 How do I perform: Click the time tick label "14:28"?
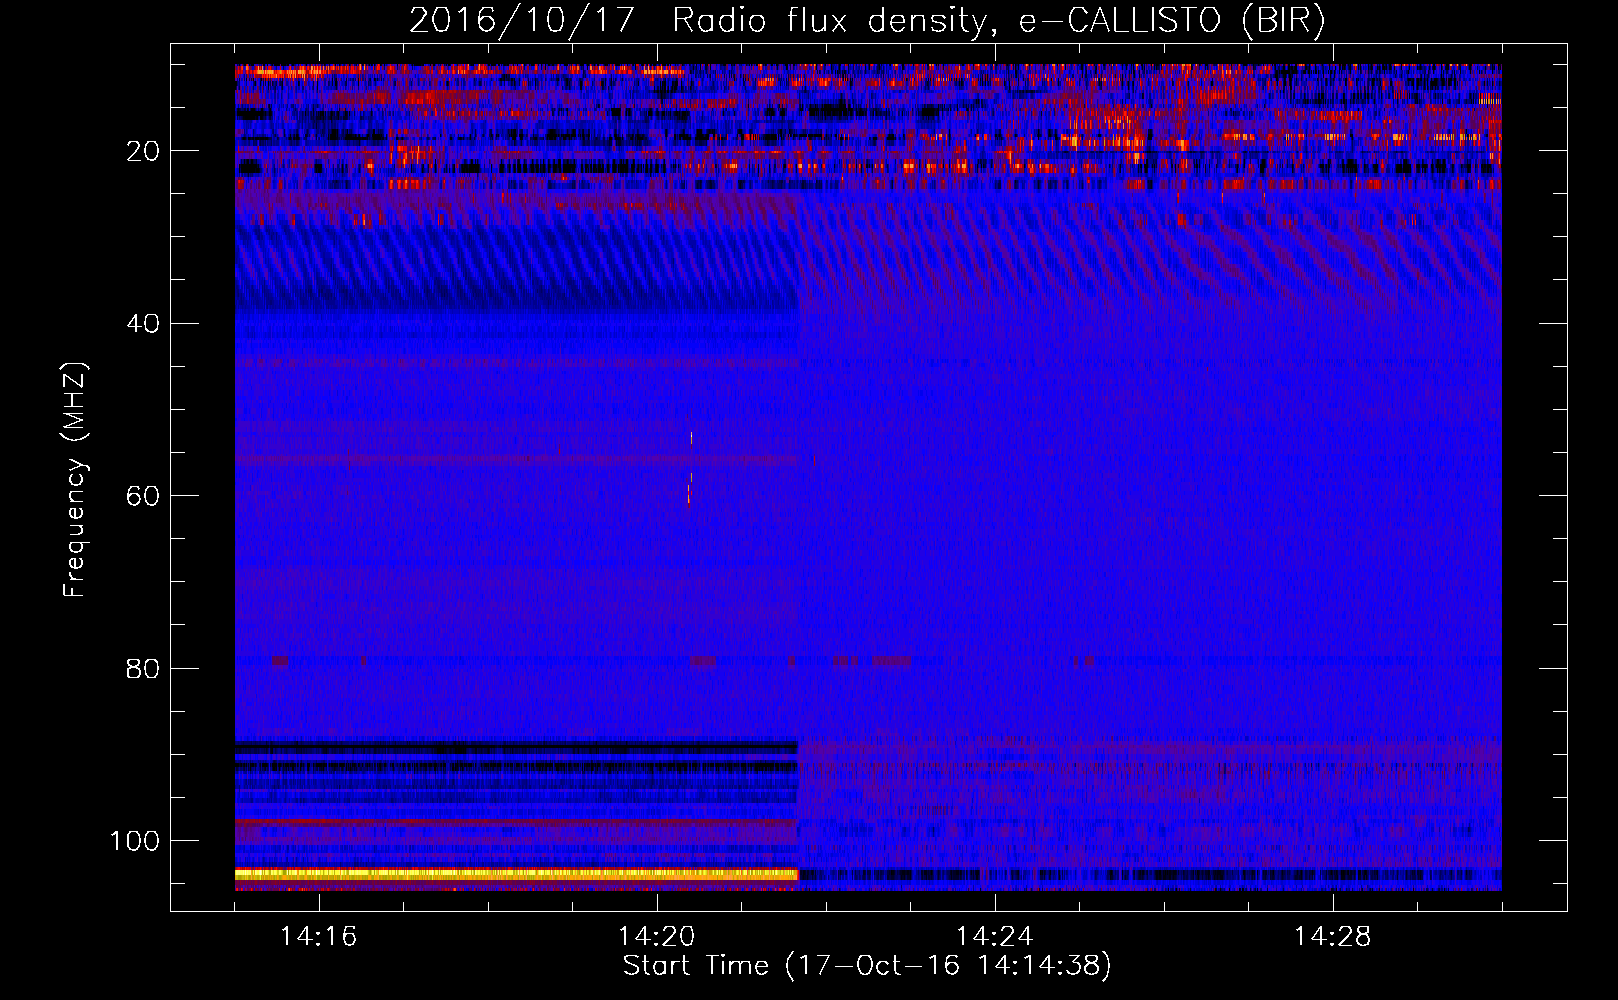point(1332,937)
